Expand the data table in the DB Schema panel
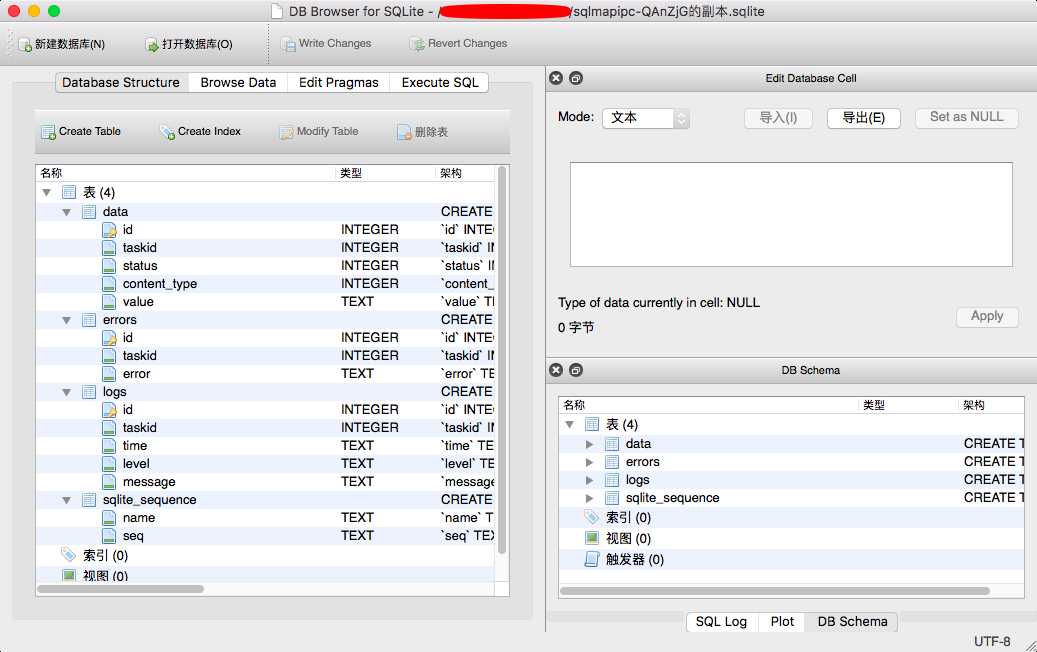Image resolution: width=1037 pixels, height=652 pixels. 589,444
